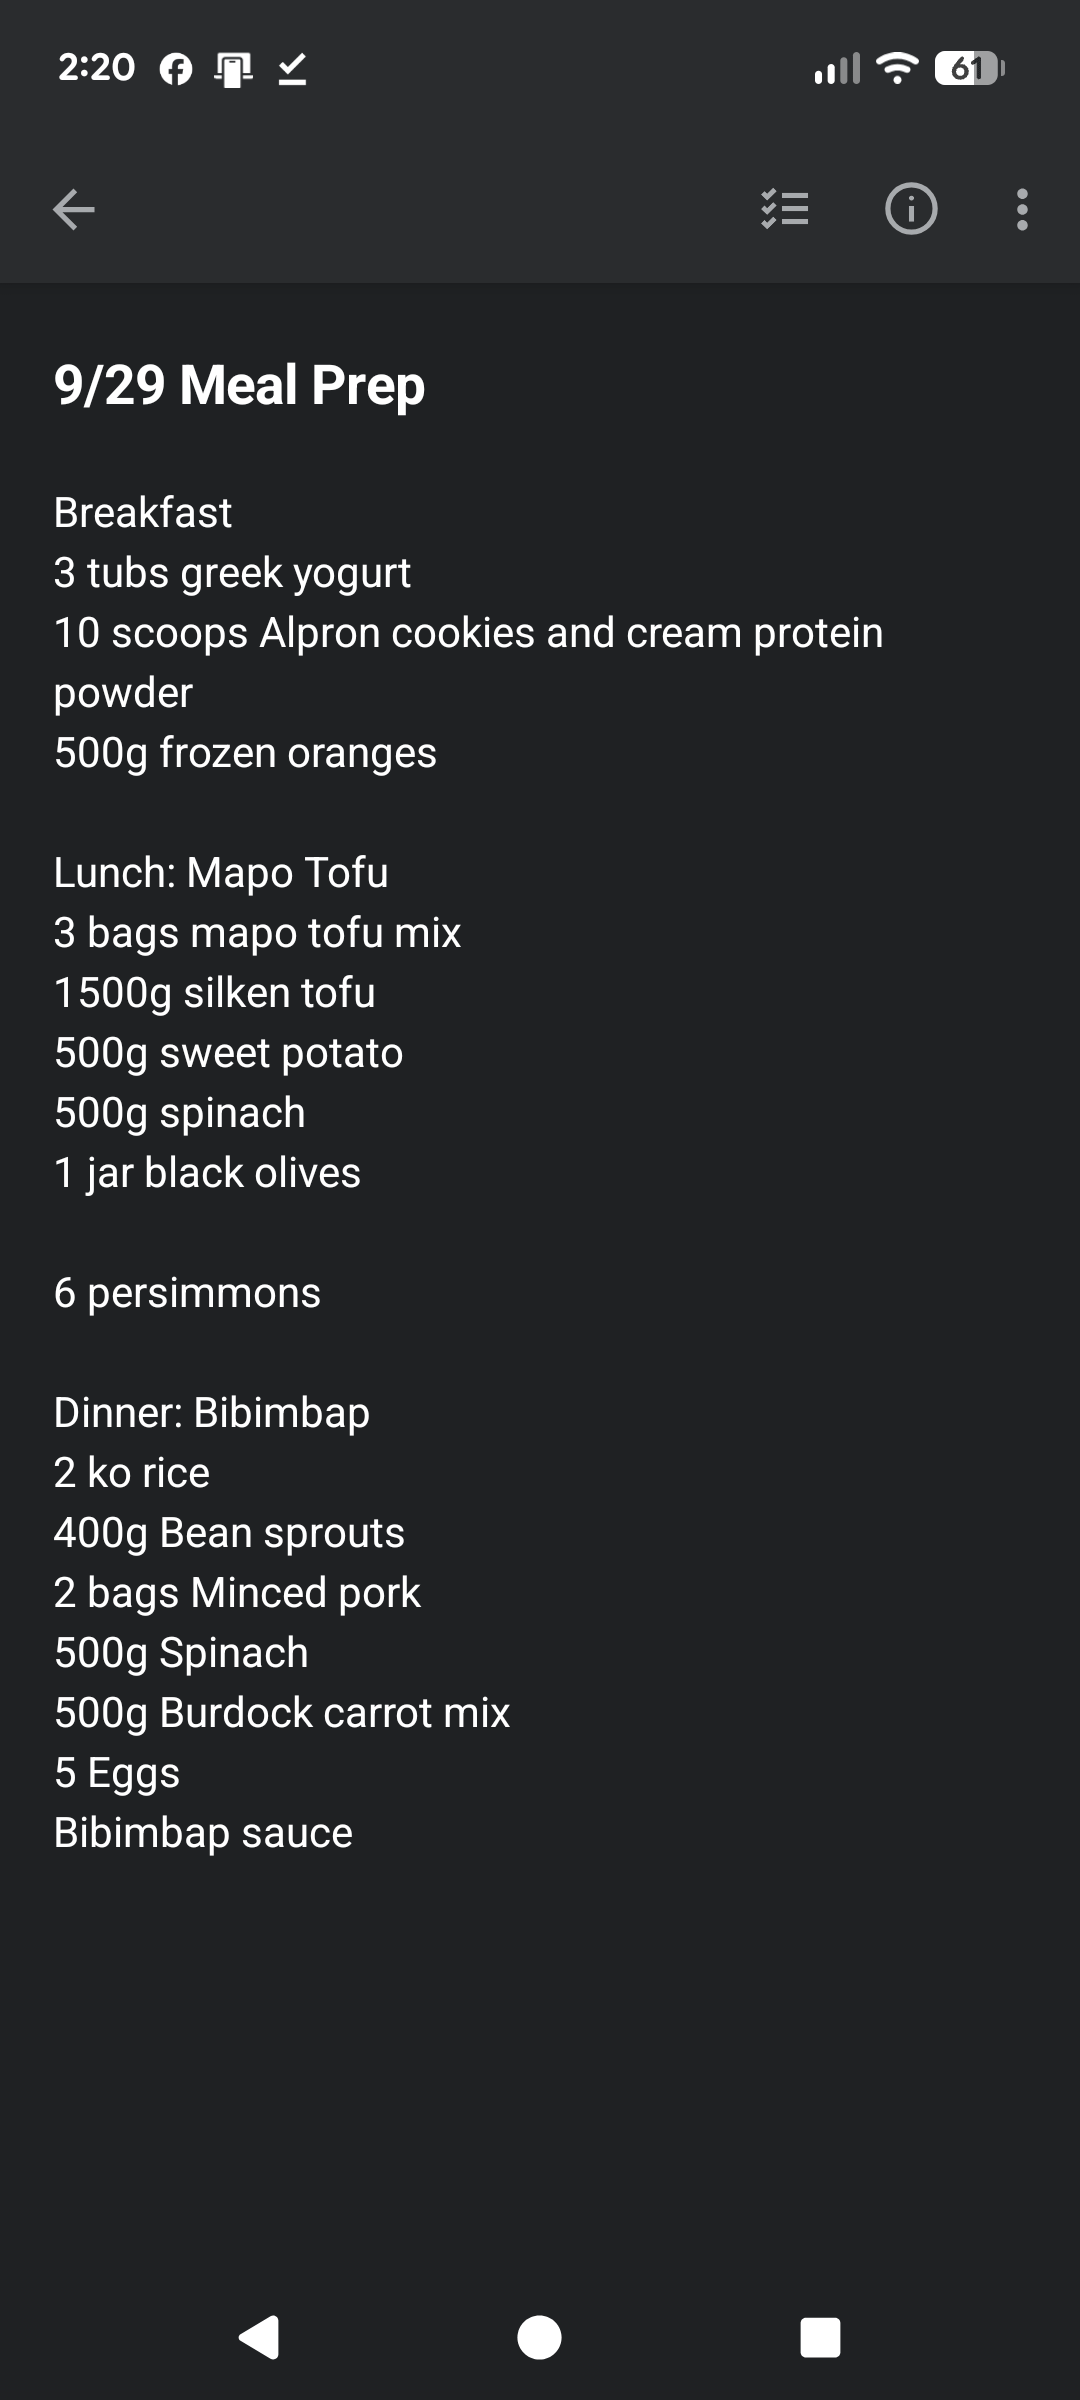Open recent apps square button
Viewport: 1080px width, 2400px height.
820,2337
